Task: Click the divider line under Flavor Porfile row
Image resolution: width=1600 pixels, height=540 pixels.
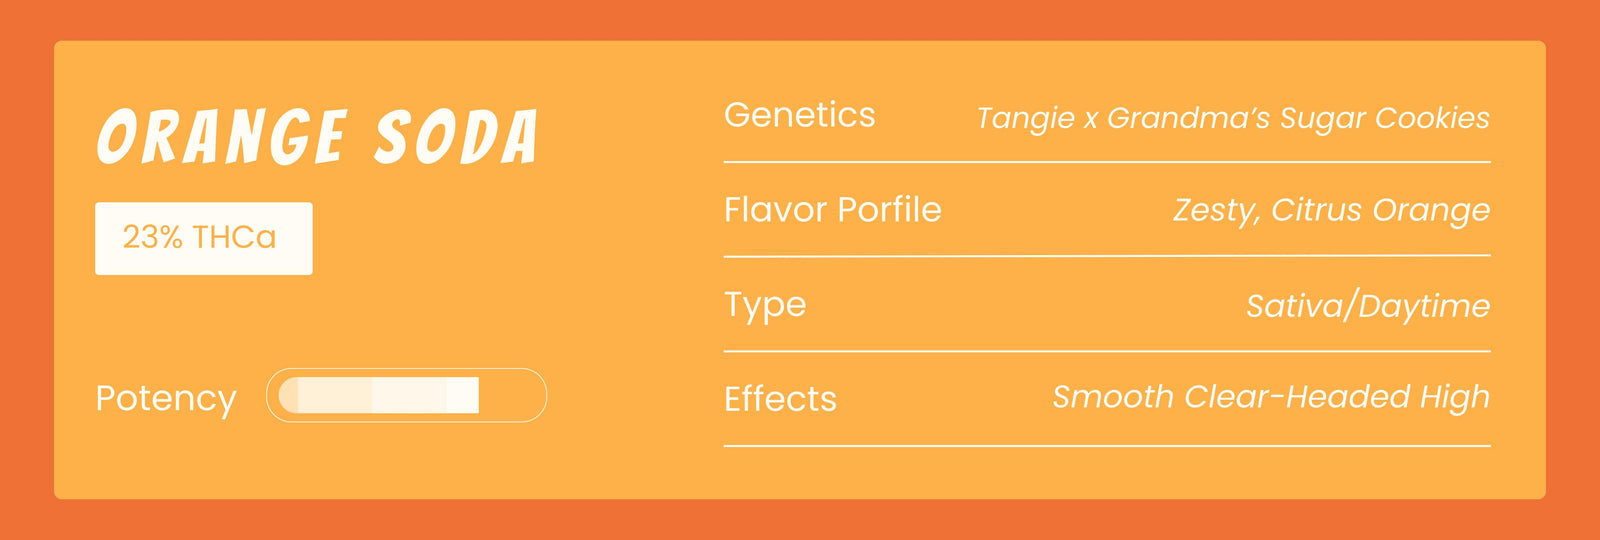Action: coord(1106,256)
